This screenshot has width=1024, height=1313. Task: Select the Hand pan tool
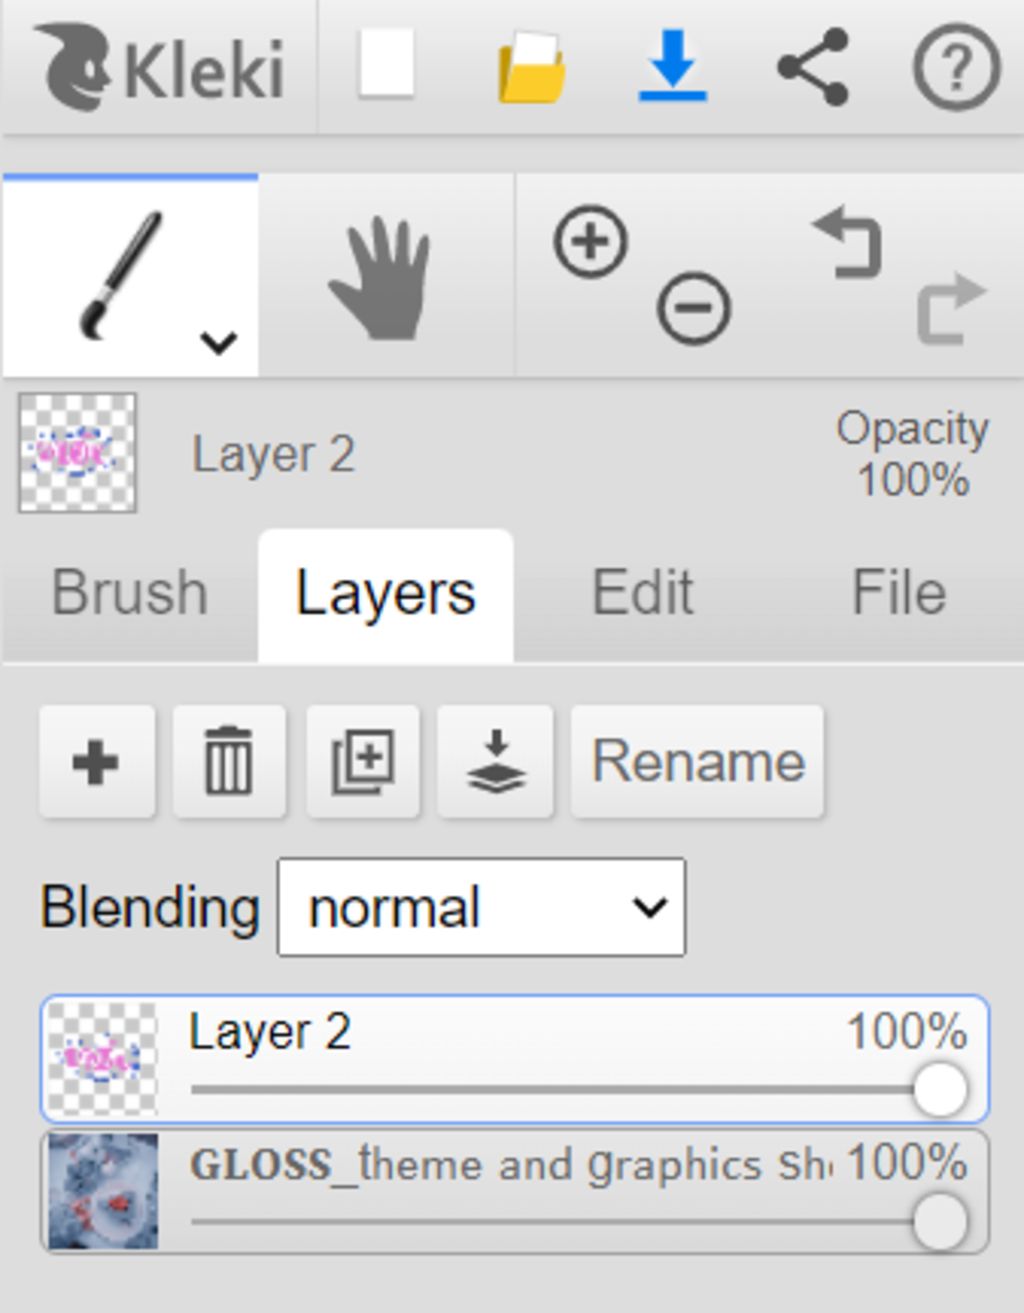click(380, 277)
